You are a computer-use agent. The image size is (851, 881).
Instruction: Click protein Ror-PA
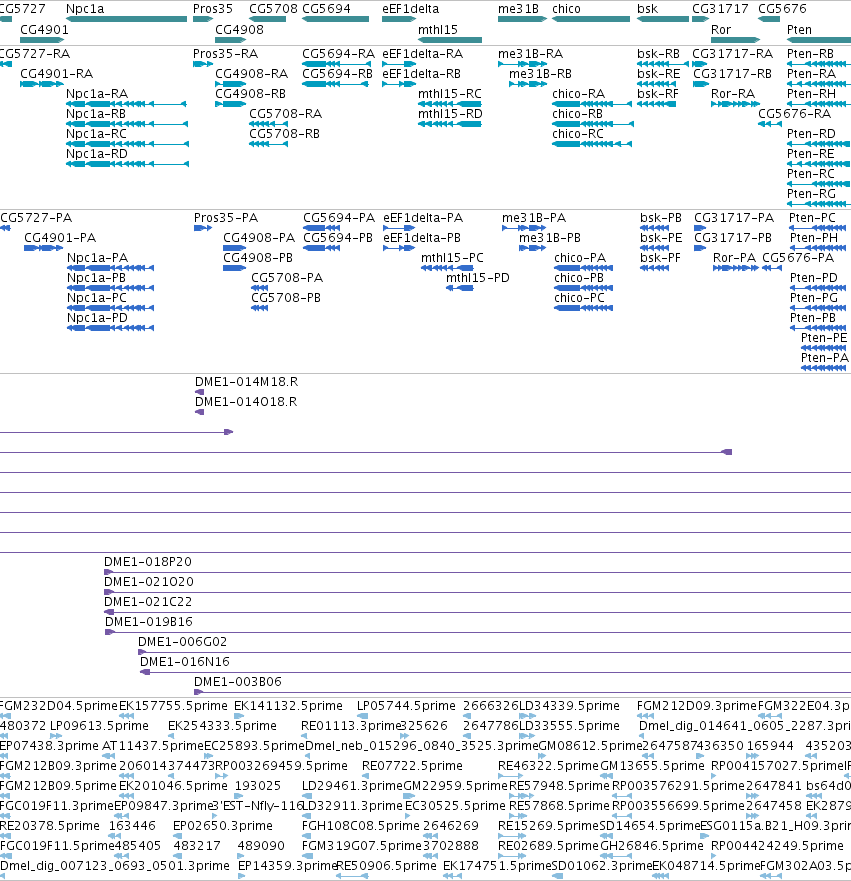(734, 258)
